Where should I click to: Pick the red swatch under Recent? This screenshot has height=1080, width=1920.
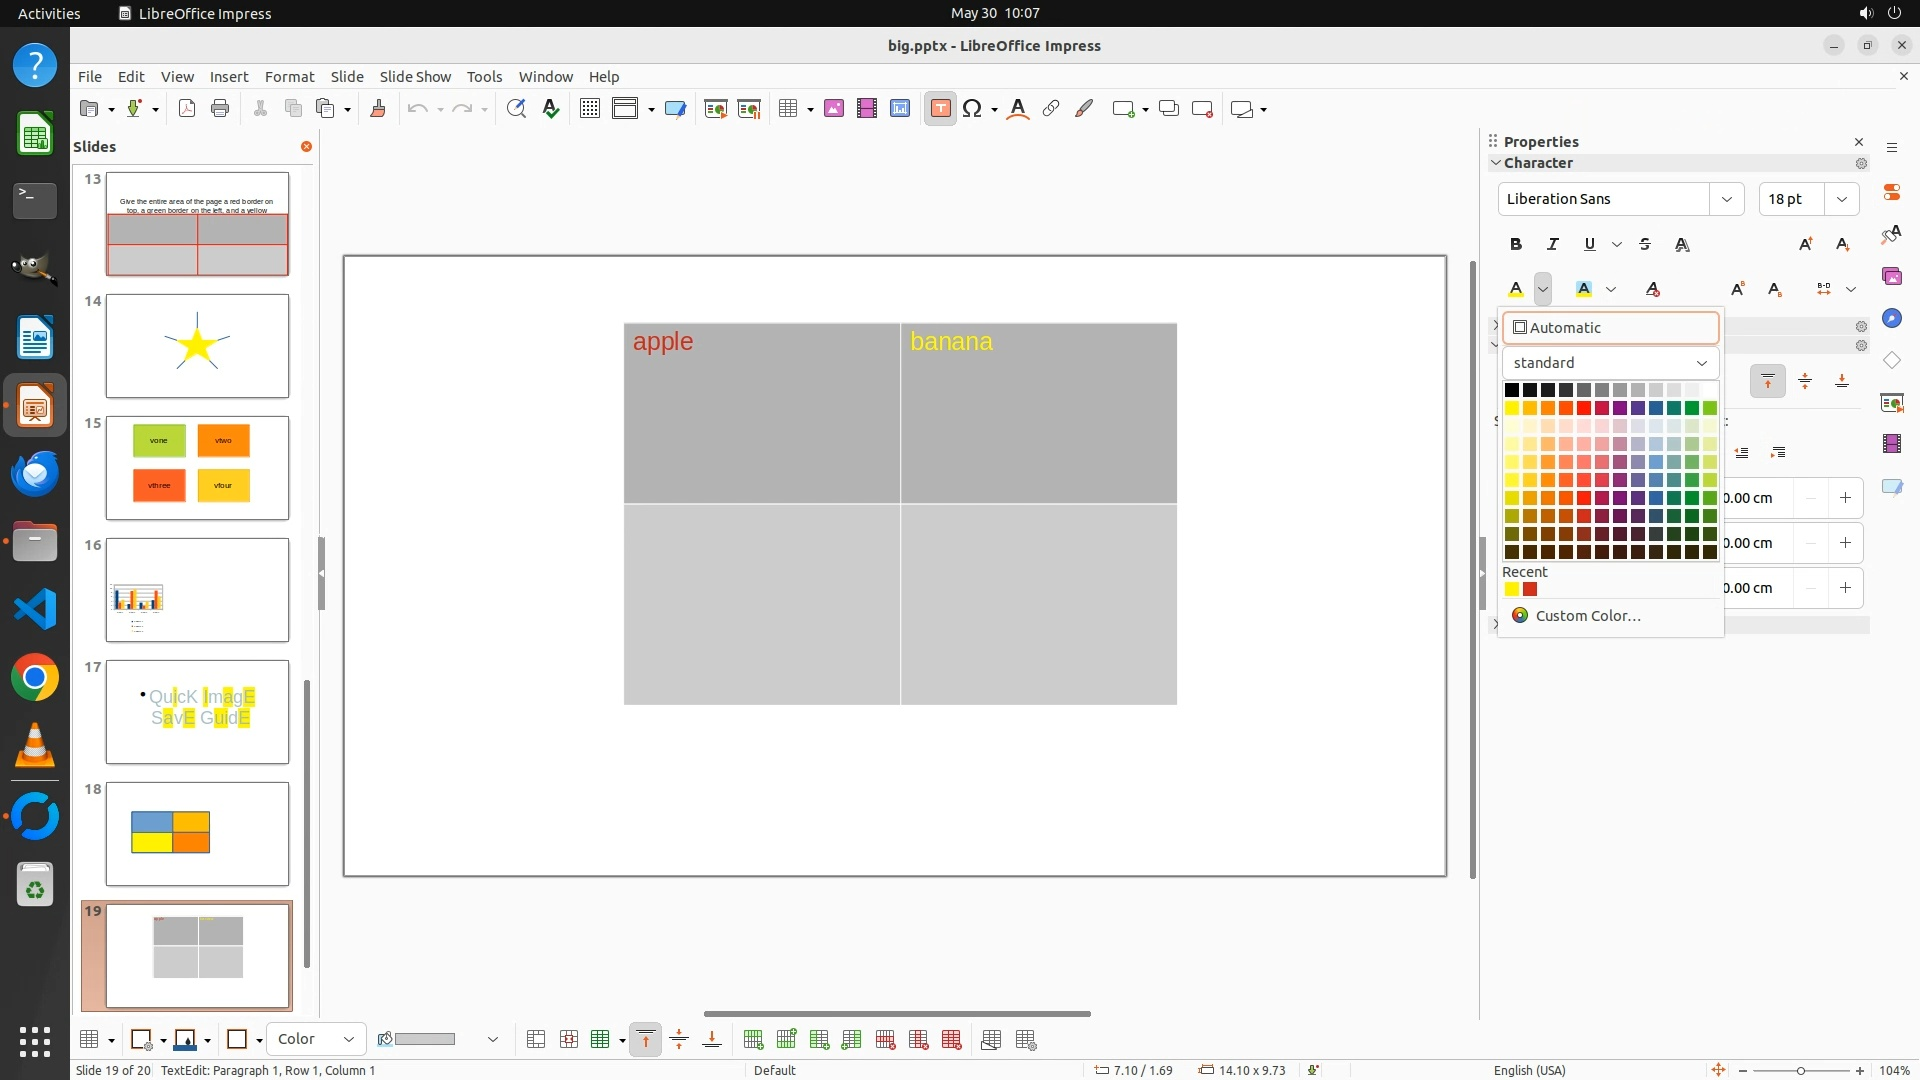(x=1530, y=589)
